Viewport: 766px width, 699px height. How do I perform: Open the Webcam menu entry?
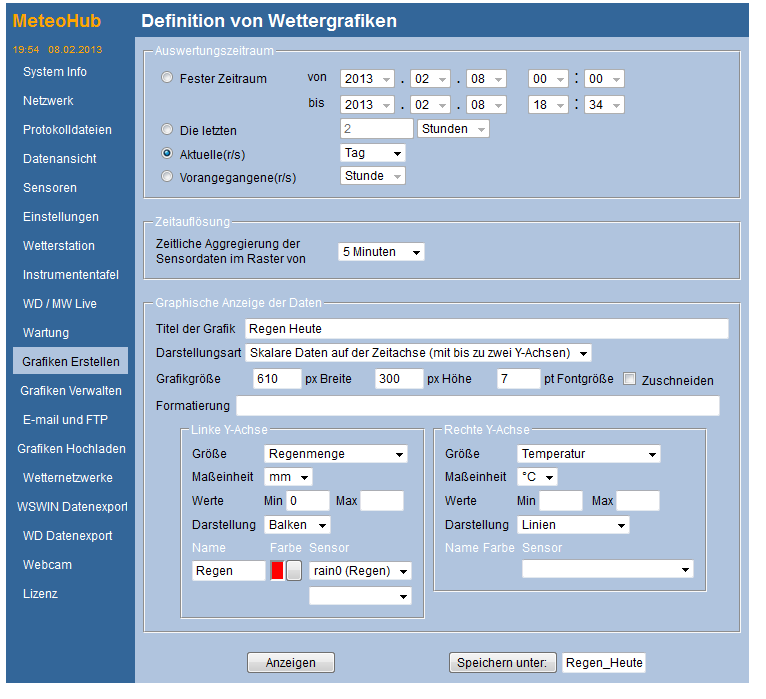[x=48, y=565]
